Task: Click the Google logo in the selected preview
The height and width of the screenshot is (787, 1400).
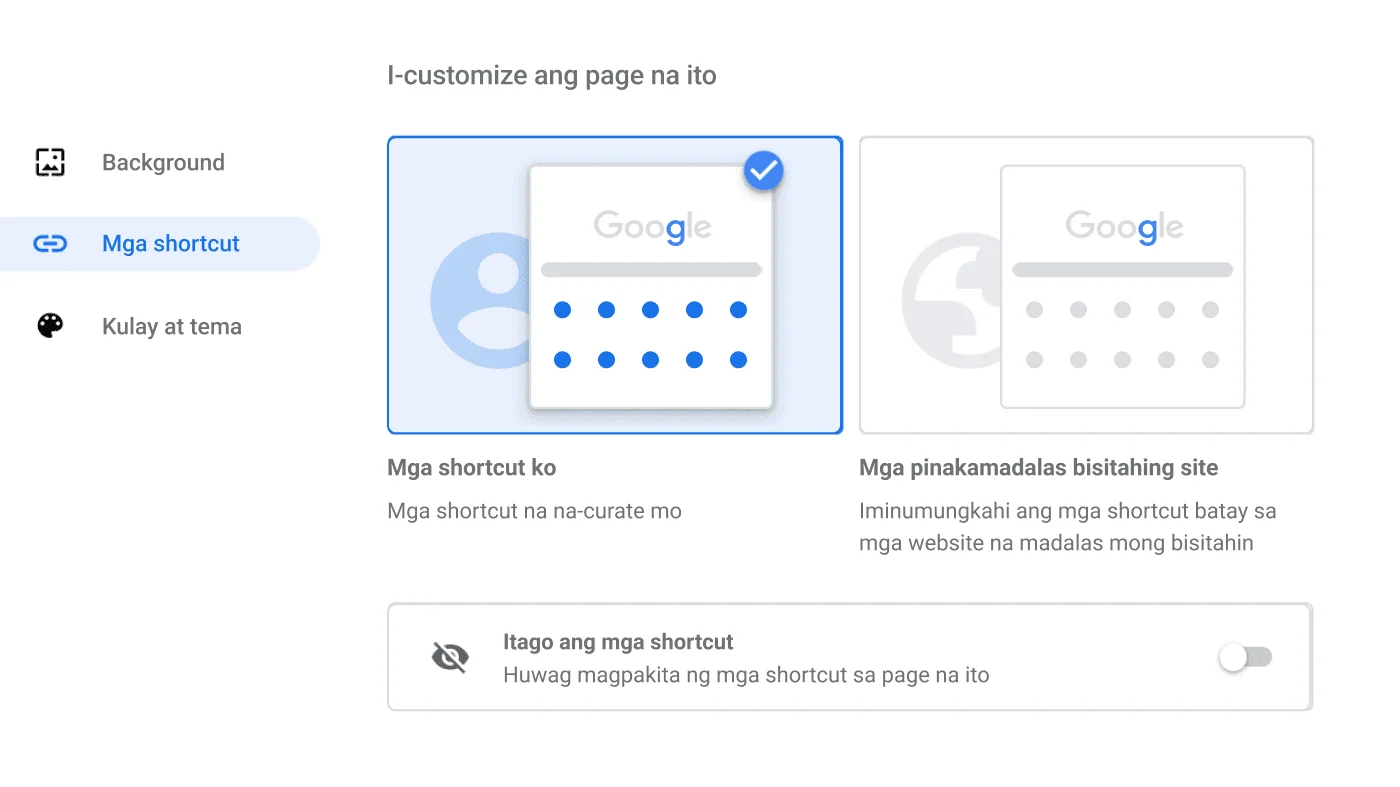Action: (651, 226)
